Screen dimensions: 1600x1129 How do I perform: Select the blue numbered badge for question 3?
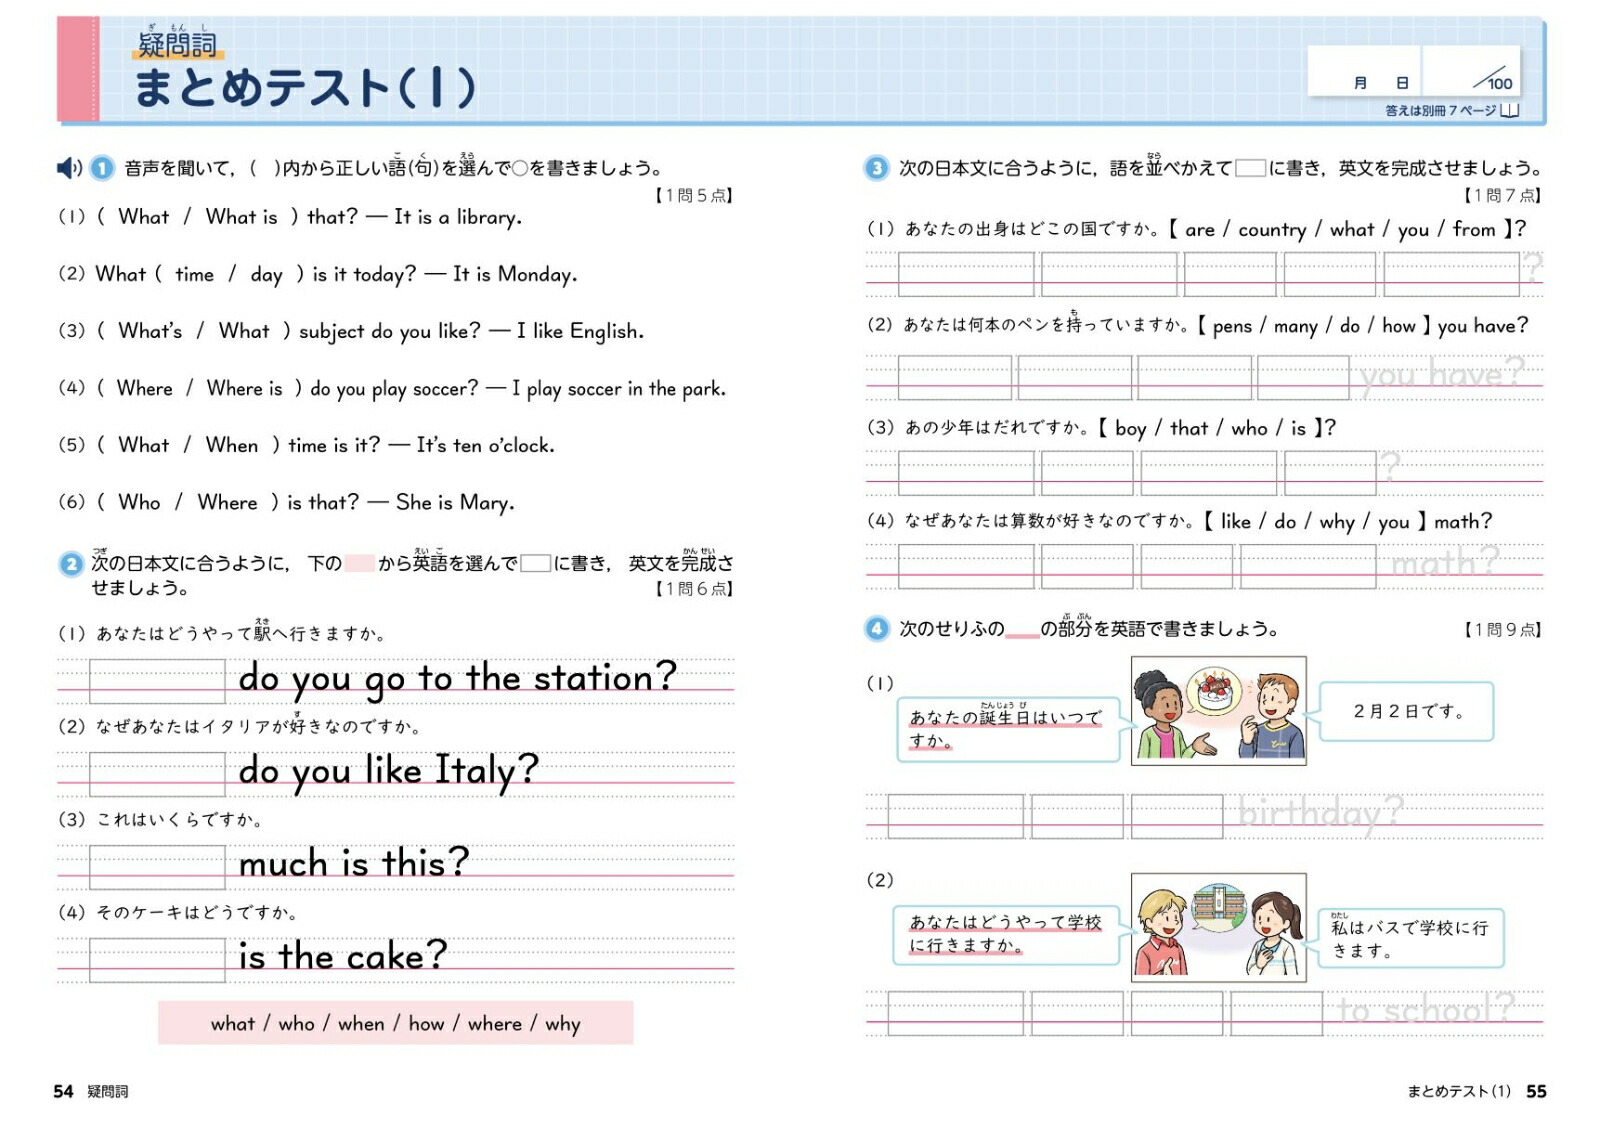875,167
